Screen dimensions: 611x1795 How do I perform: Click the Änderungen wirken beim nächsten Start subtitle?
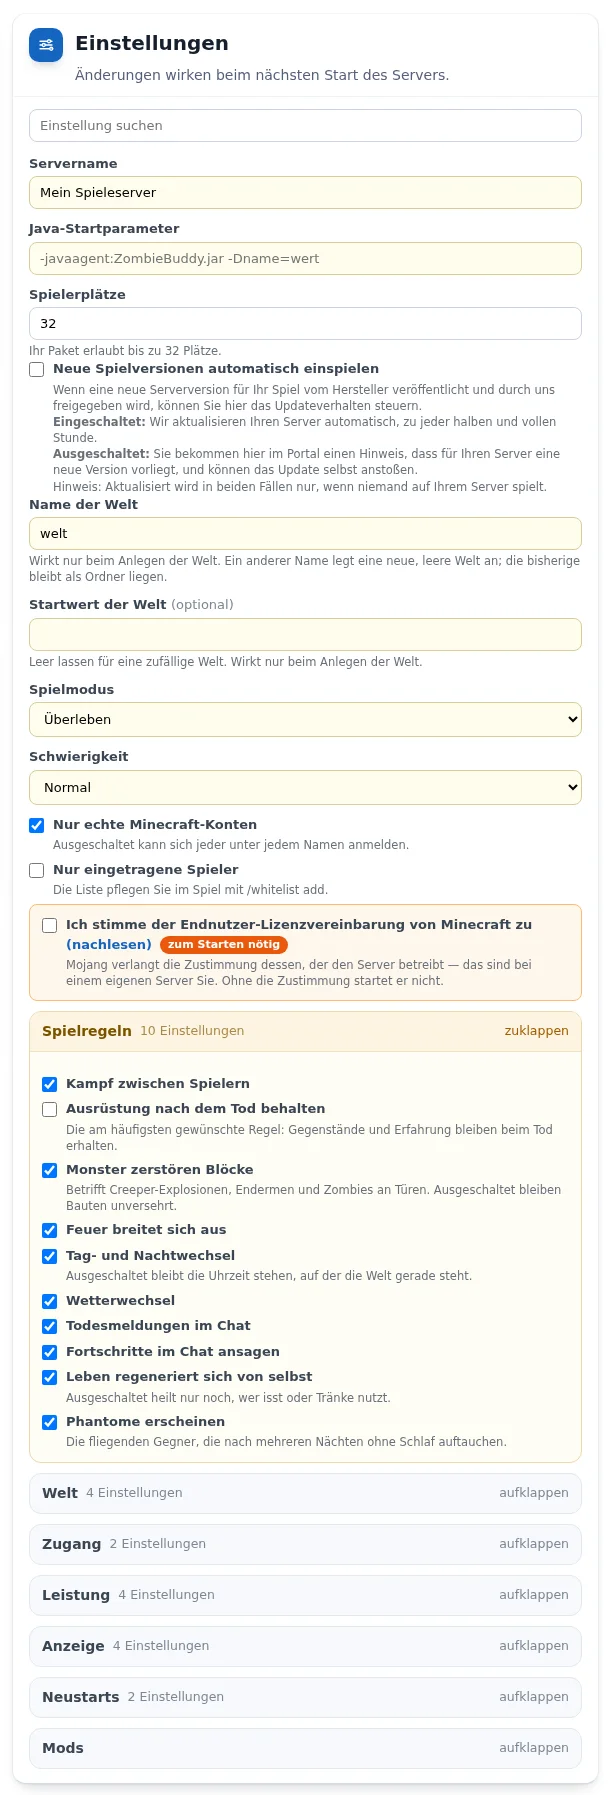(x=262, y=75)
